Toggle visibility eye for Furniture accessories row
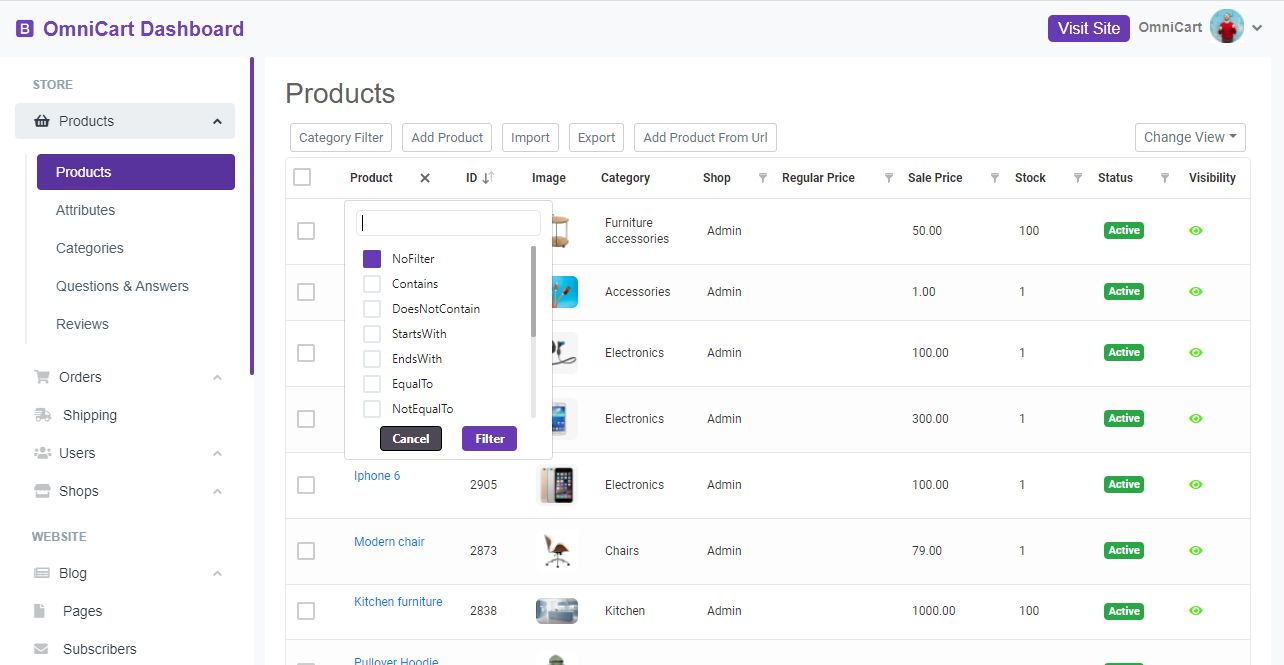 point(1196,231)
